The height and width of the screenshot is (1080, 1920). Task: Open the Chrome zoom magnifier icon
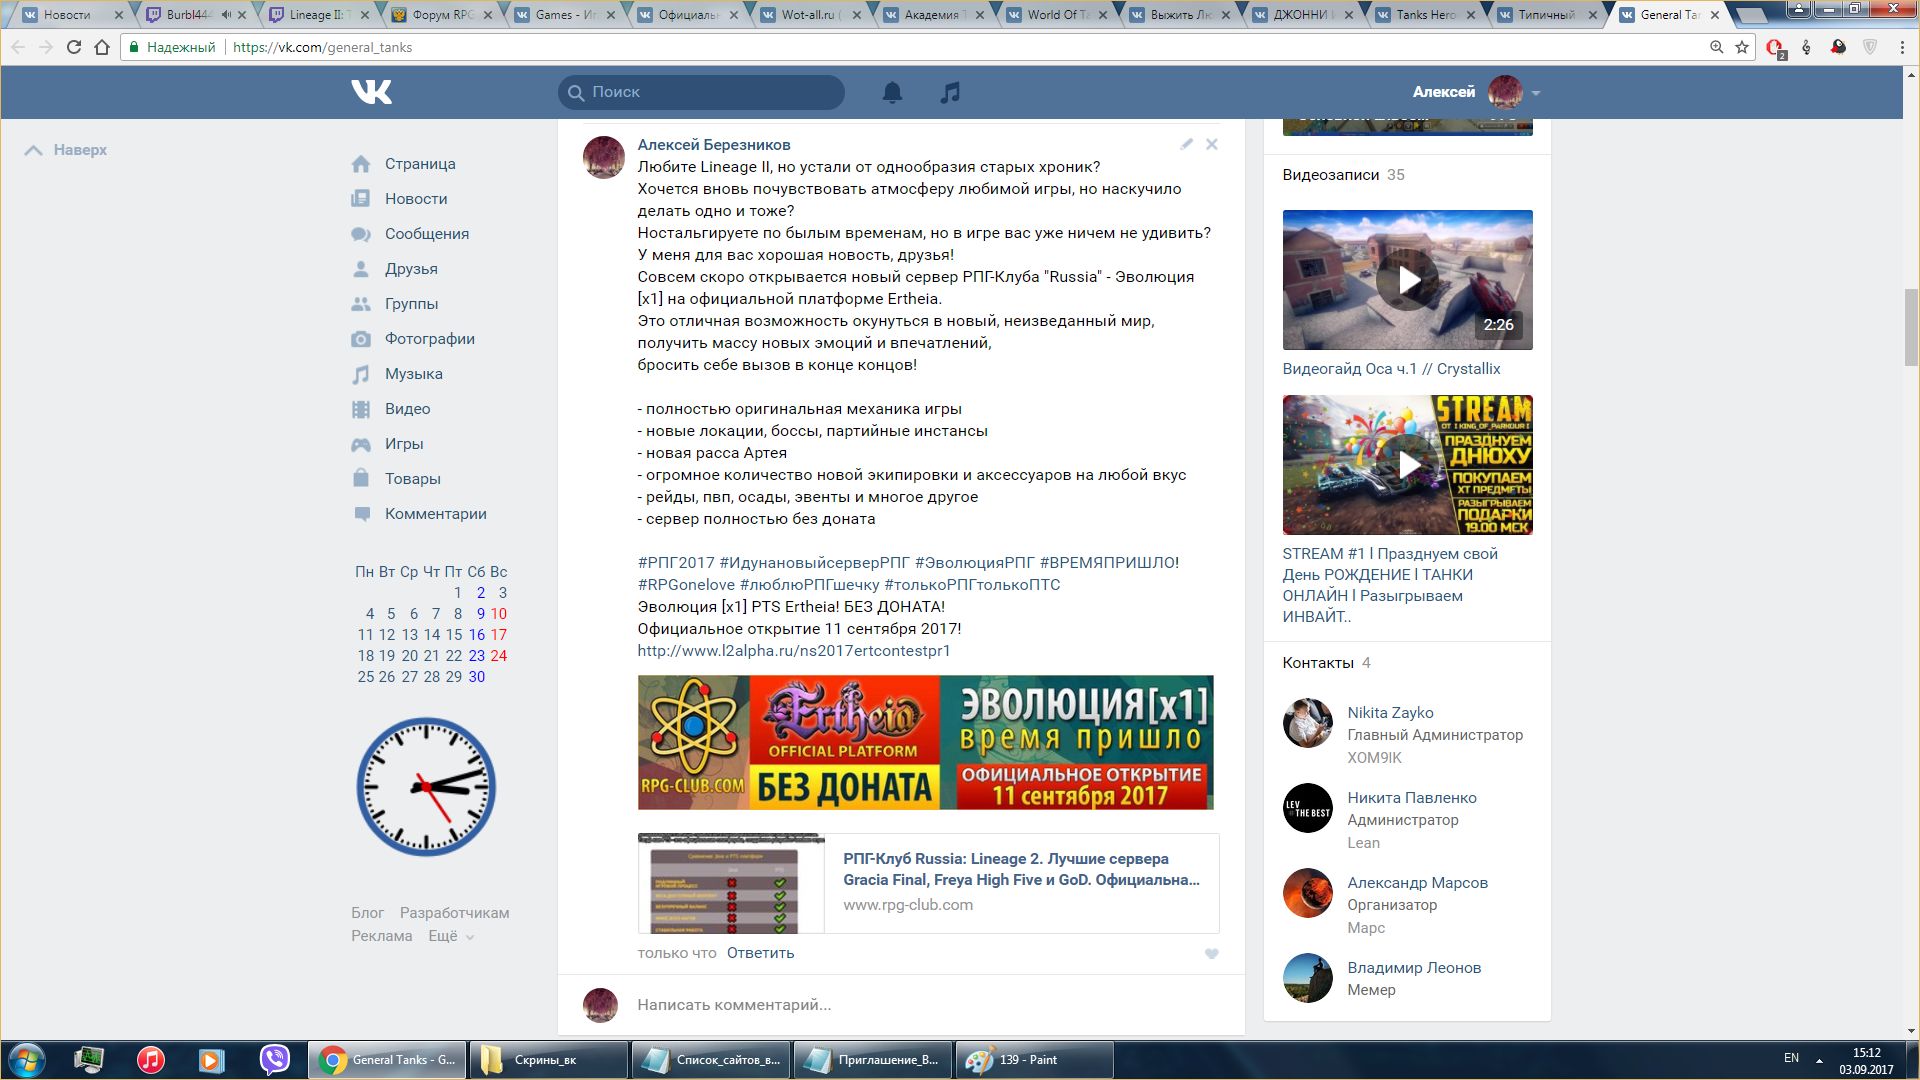[x=1716, y=47]
